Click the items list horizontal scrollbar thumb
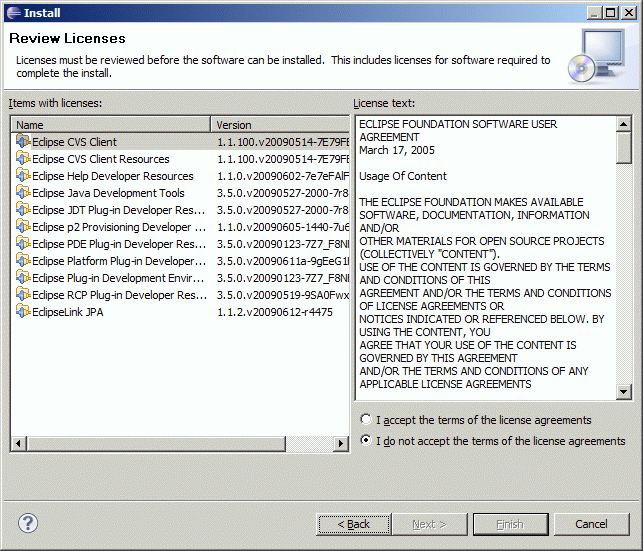Image resolution: width=643 pixels, height=551 pixels. pos(156,443)
